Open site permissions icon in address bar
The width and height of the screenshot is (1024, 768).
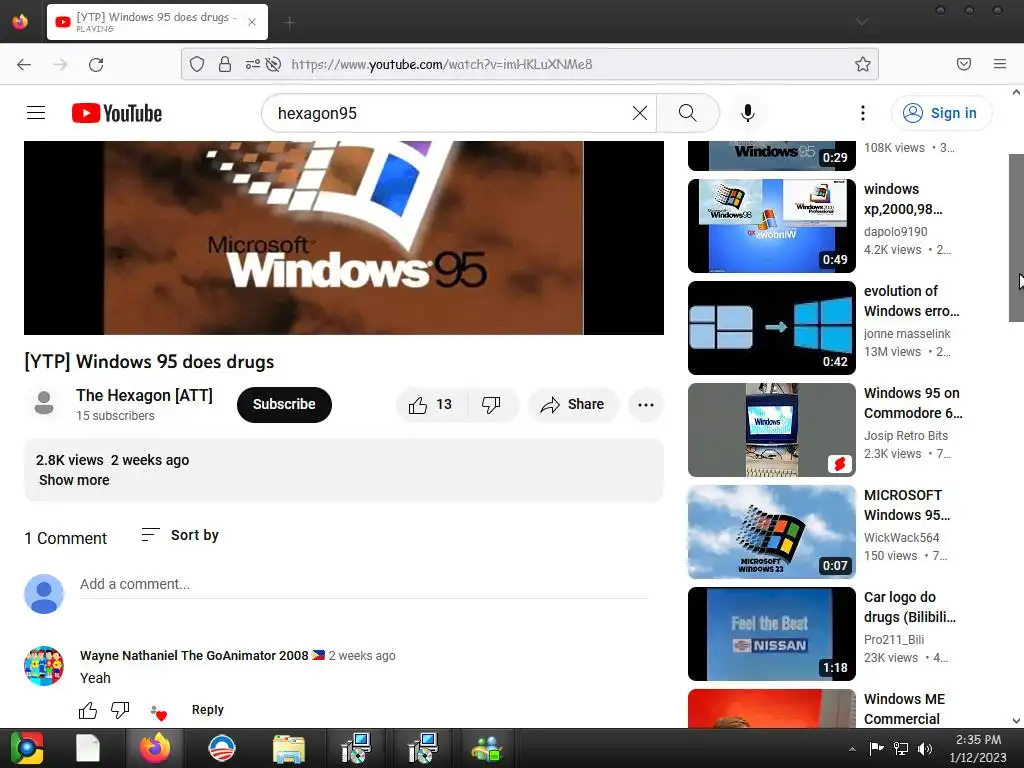pos(253,64)
